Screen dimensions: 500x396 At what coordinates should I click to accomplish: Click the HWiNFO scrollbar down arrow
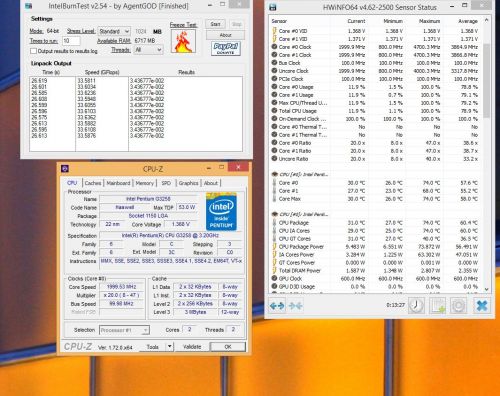point(486,289)
